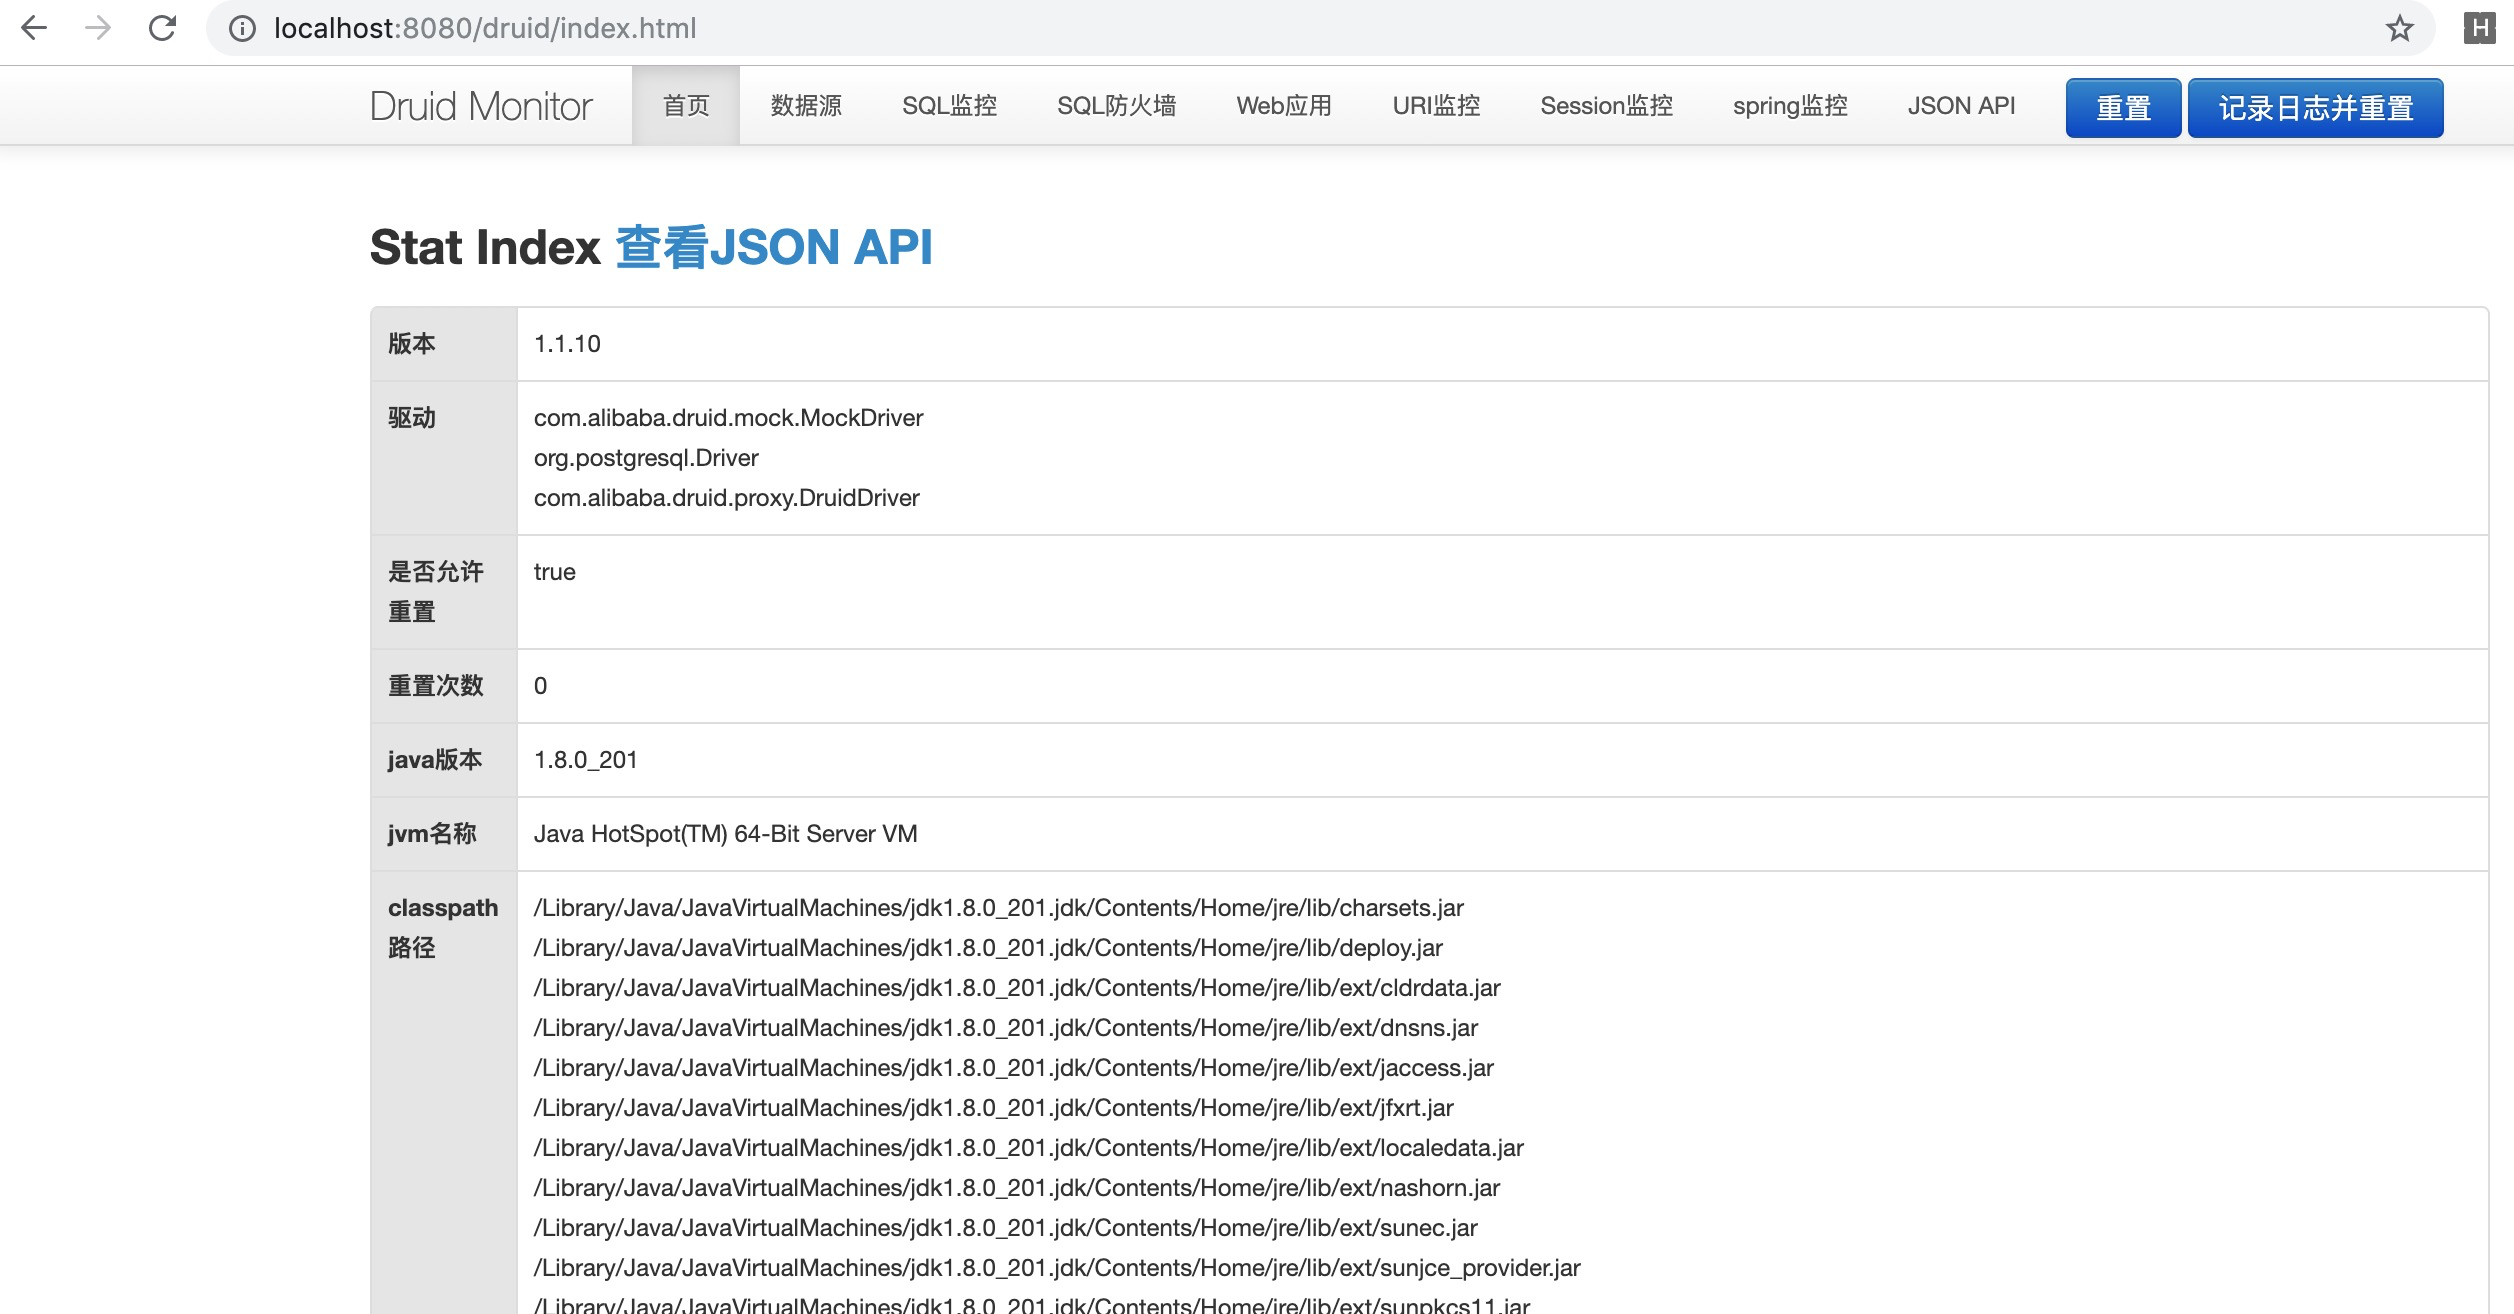The image size is (2514, 1314).
Task: Click the reset count value 0
Action: 540,686
